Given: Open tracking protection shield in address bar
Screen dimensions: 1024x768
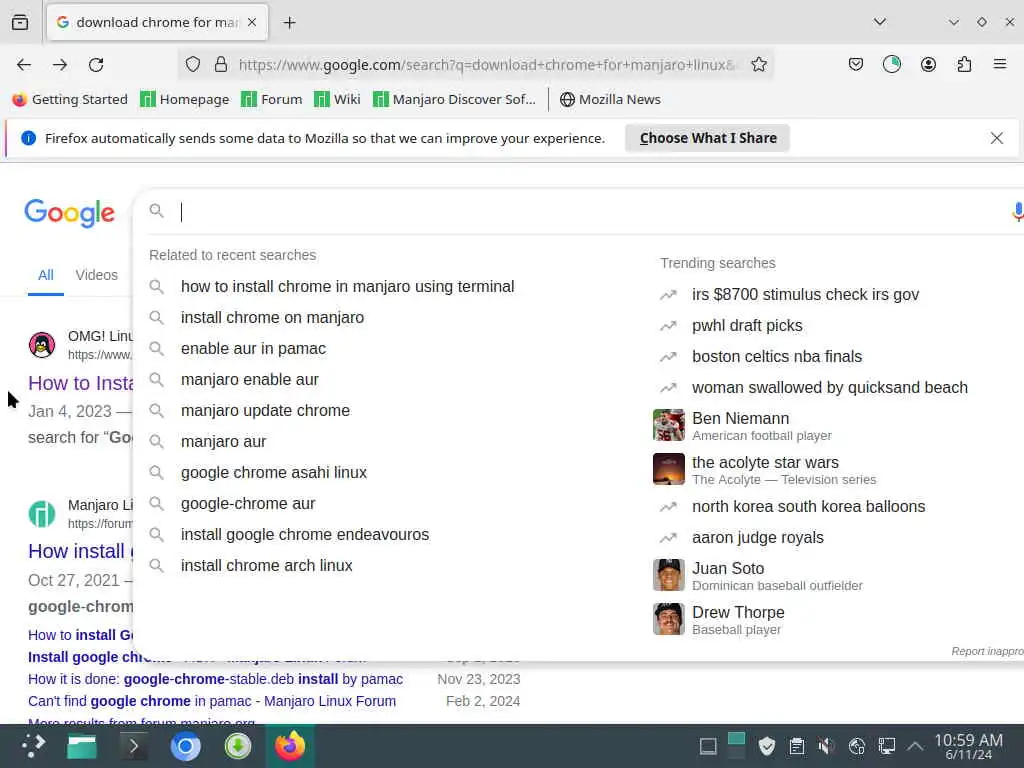Looking at the screenshot, I should [193, 65].
